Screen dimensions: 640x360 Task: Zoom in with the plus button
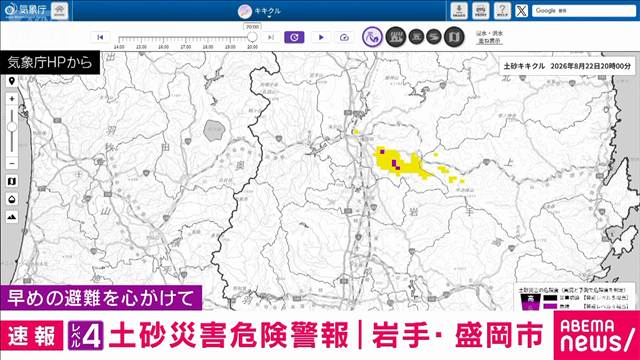[12, 99]
